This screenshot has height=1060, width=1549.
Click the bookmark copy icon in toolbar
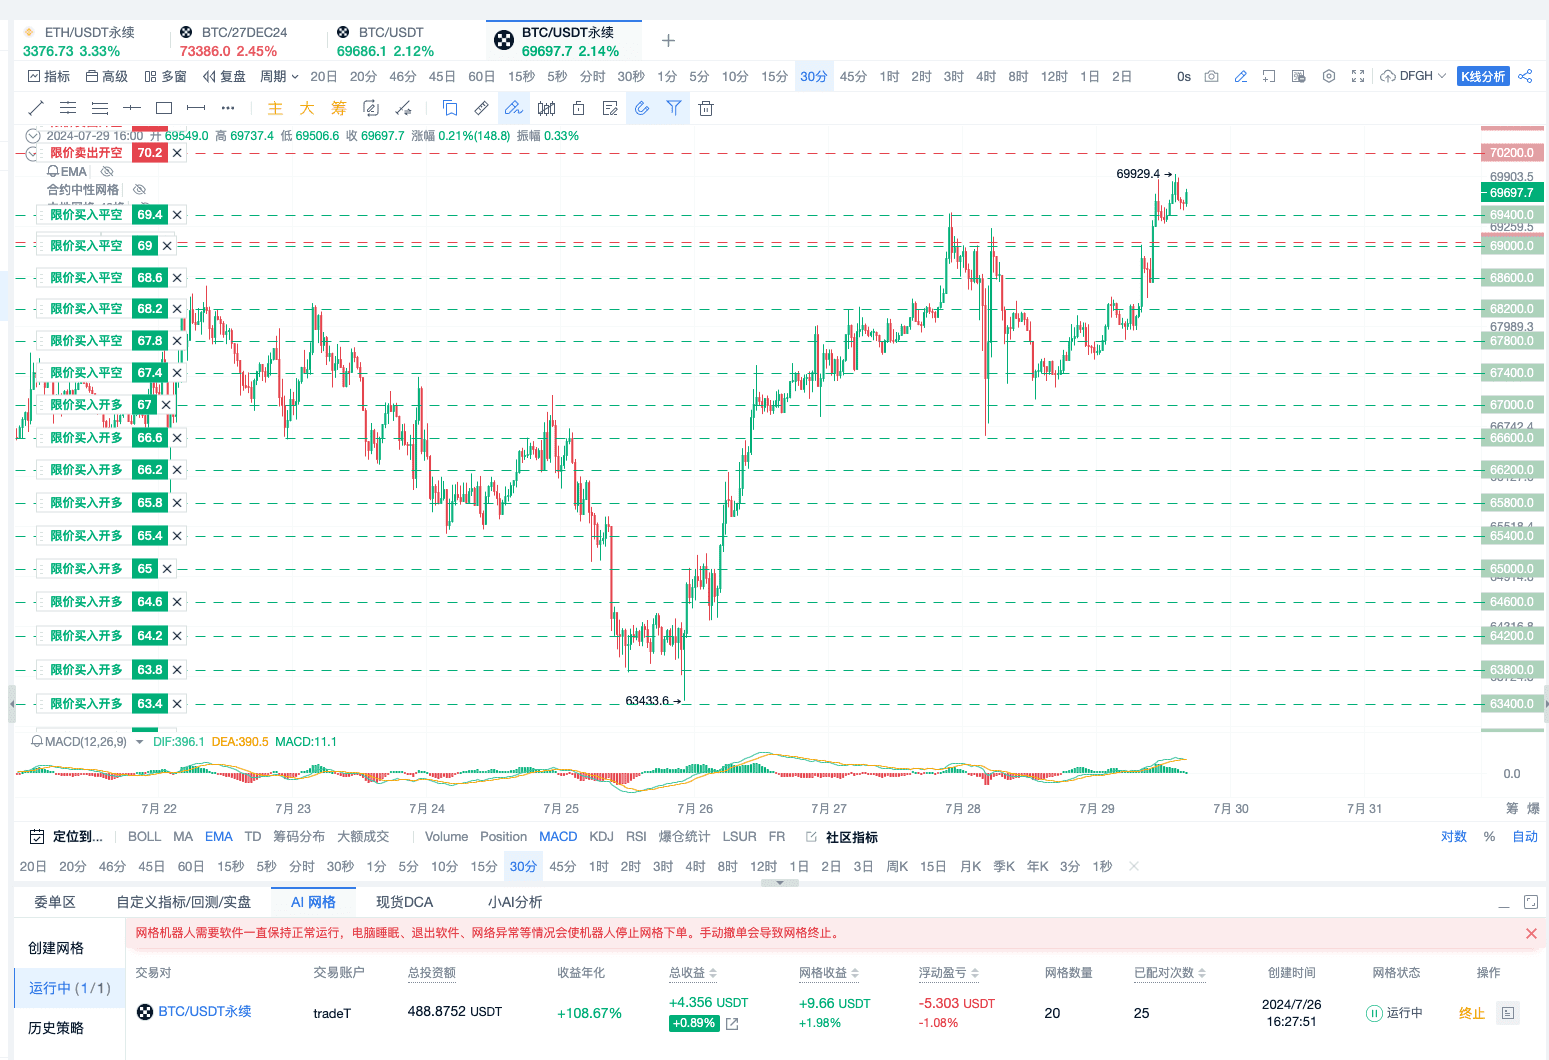point(450,108)
